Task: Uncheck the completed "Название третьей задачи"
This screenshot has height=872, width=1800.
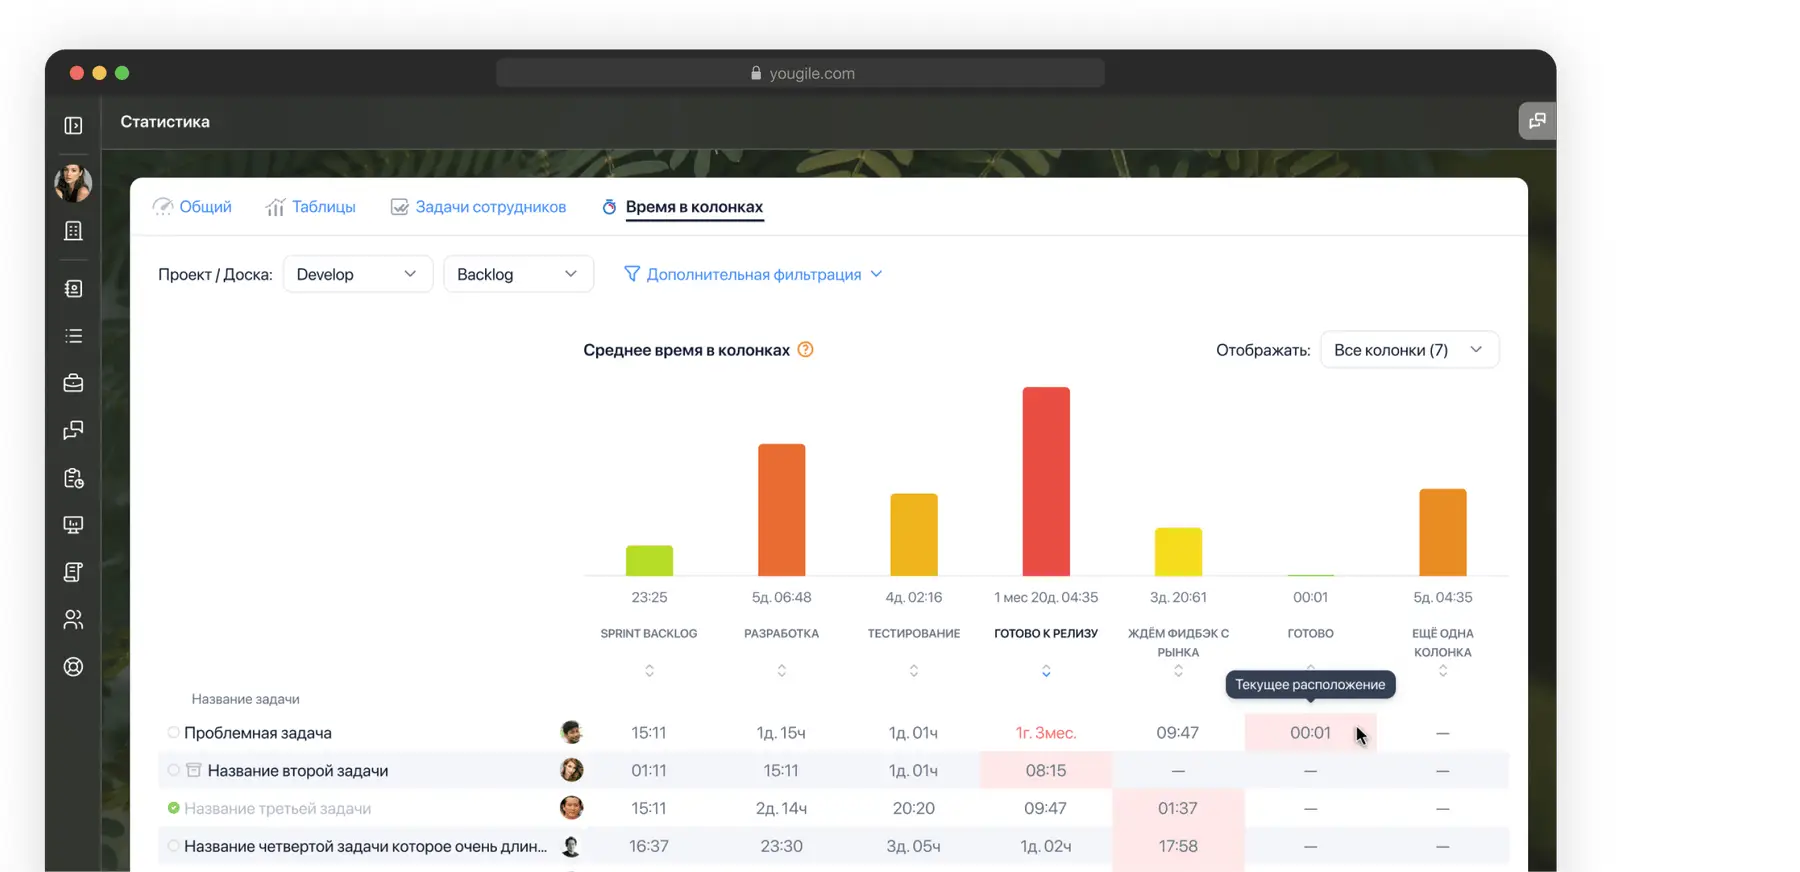Action: pos(173,808)
